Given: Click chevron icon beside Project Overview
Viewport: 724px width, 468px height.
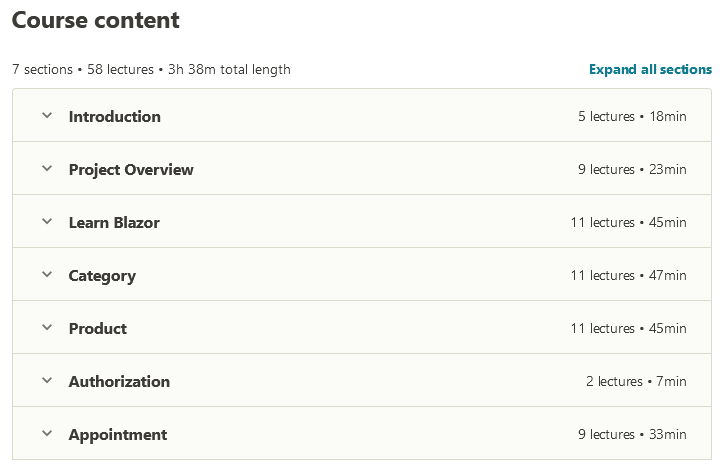Looking at the screenshot, I should click(46, 169).
